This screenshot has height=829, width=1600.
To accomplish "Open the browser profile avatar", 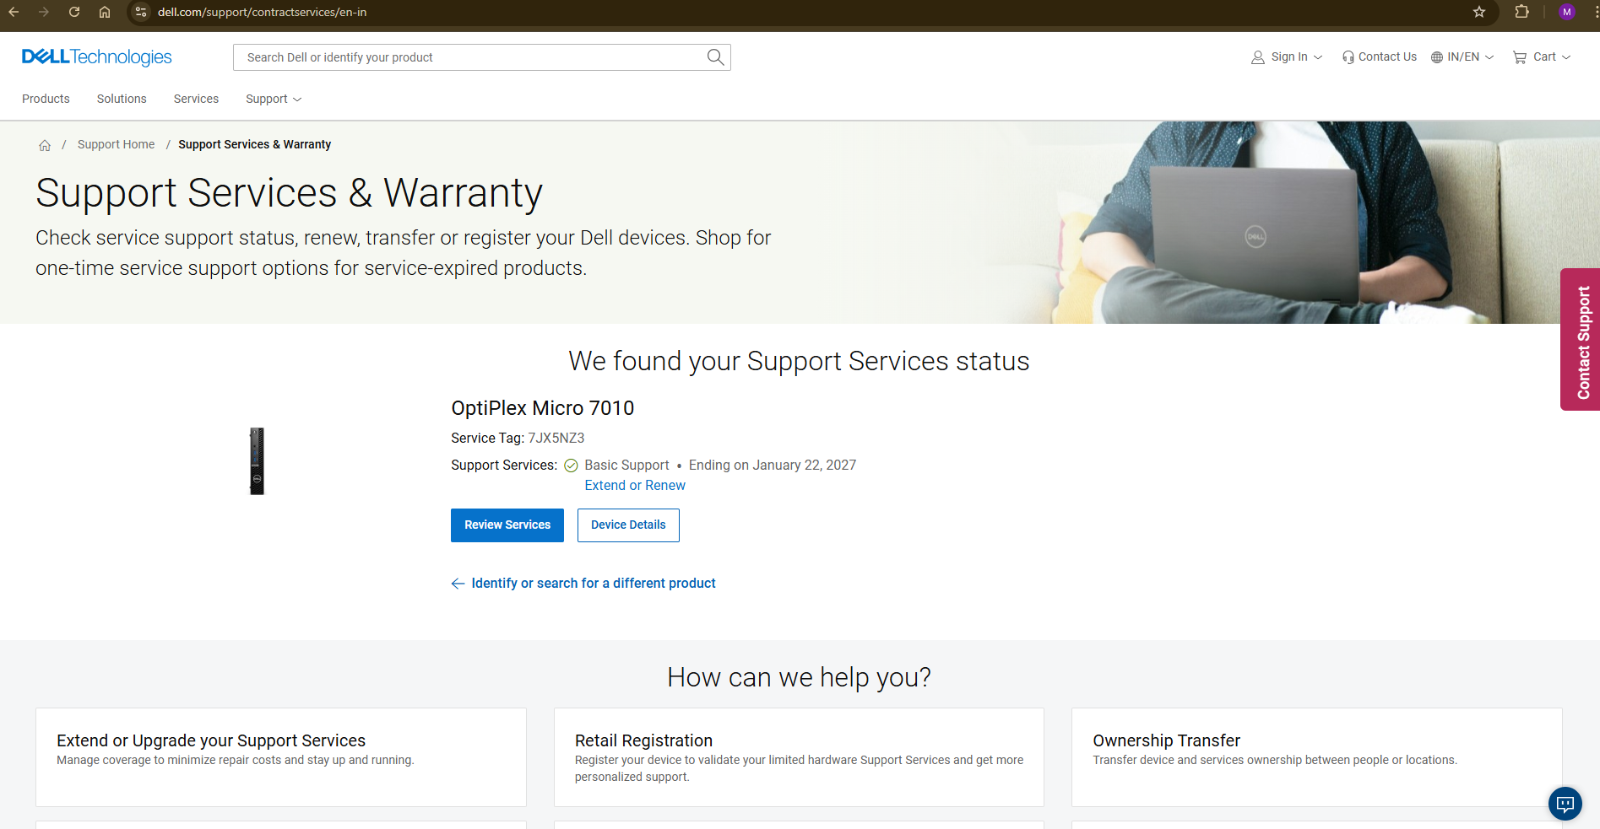I will (1567, 12).
